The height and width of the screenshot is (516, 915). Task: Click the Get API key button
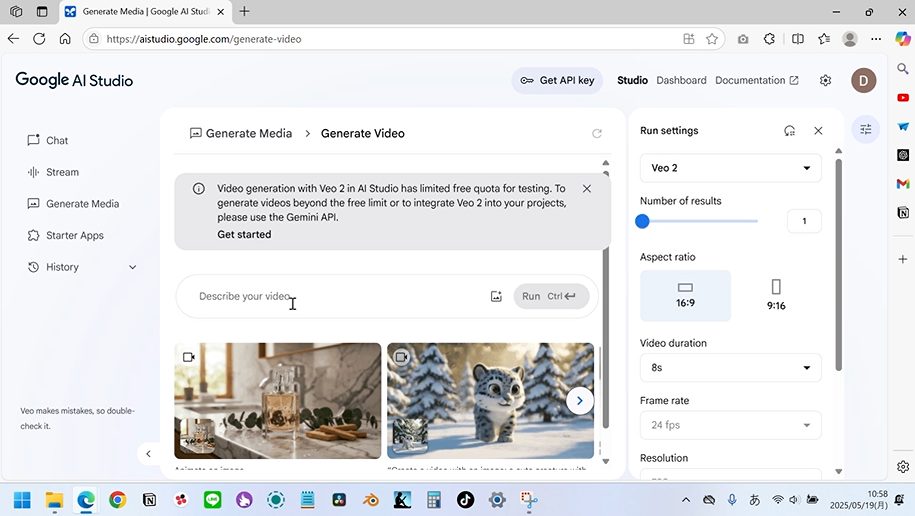(557, 81)
